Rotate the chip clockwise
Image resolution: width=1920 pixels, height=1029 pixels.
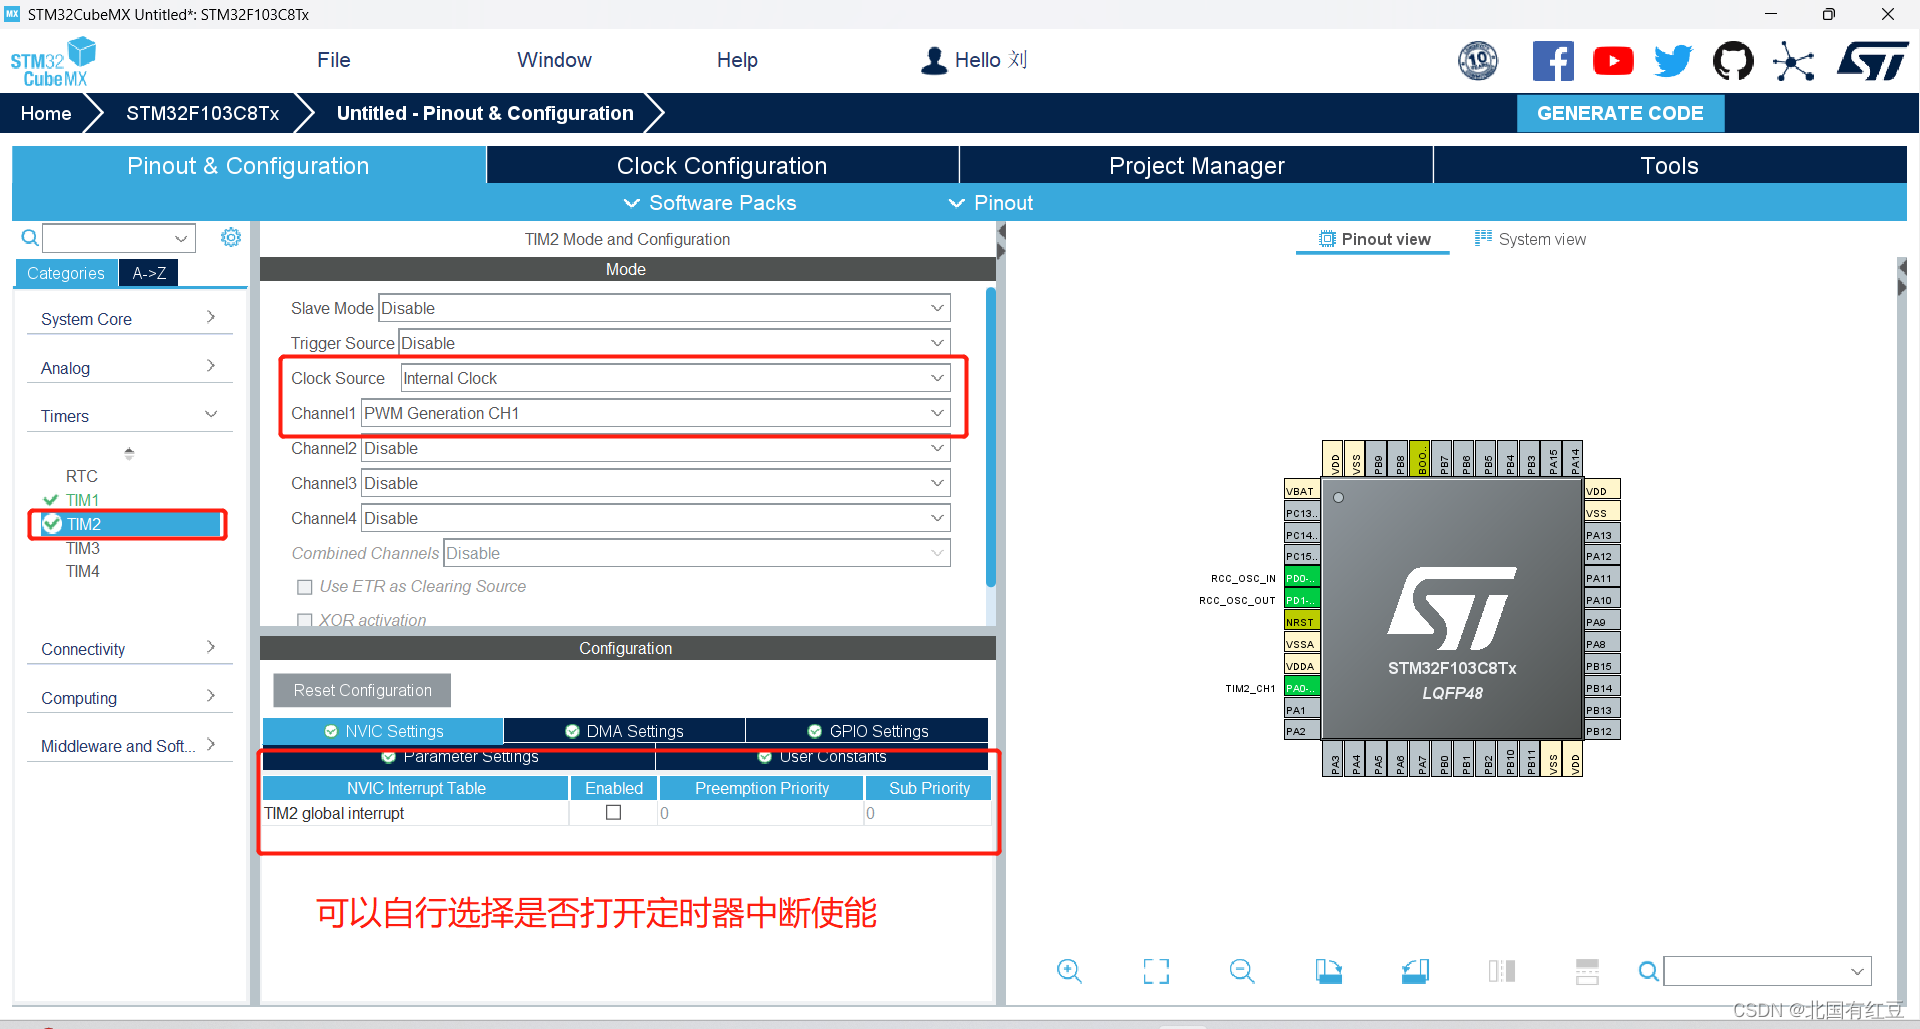pyautogui.click(x=1329, y=970)
